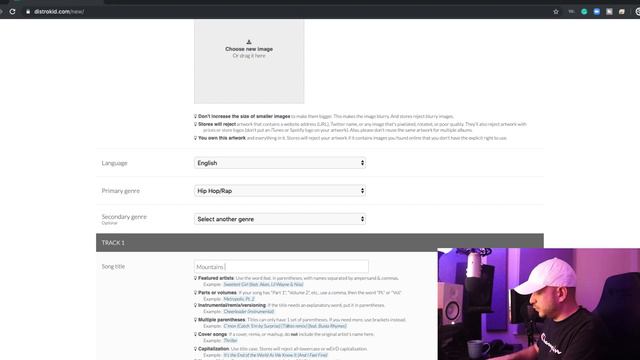Image resolution: width=640 pixels, height=360 pixels.
Task: Click the upload icon above Choose new image
Action: click(249, 42)
